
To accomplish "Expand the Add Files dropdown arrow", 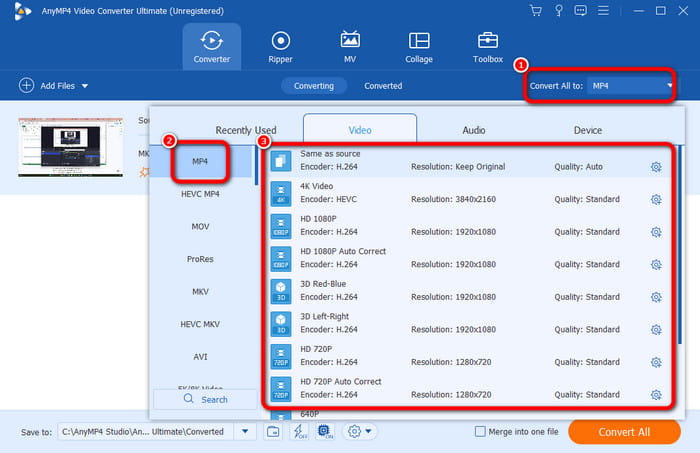I will (85, 86).
